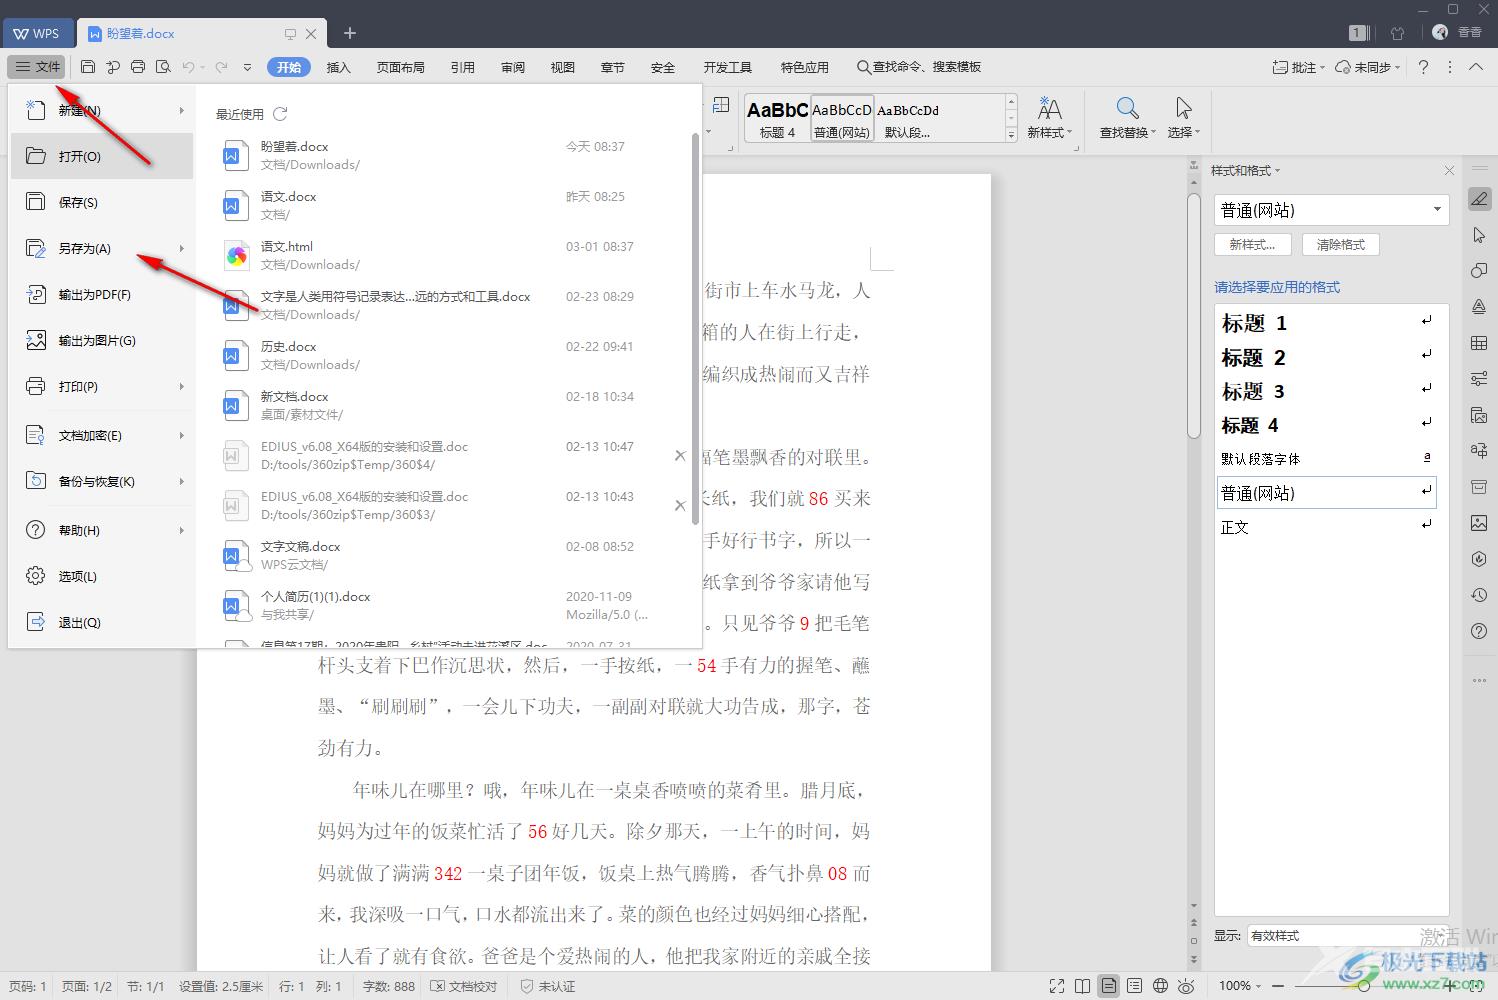
Task: Choose 选项(L) from file menu
Action: coord(102,576)
